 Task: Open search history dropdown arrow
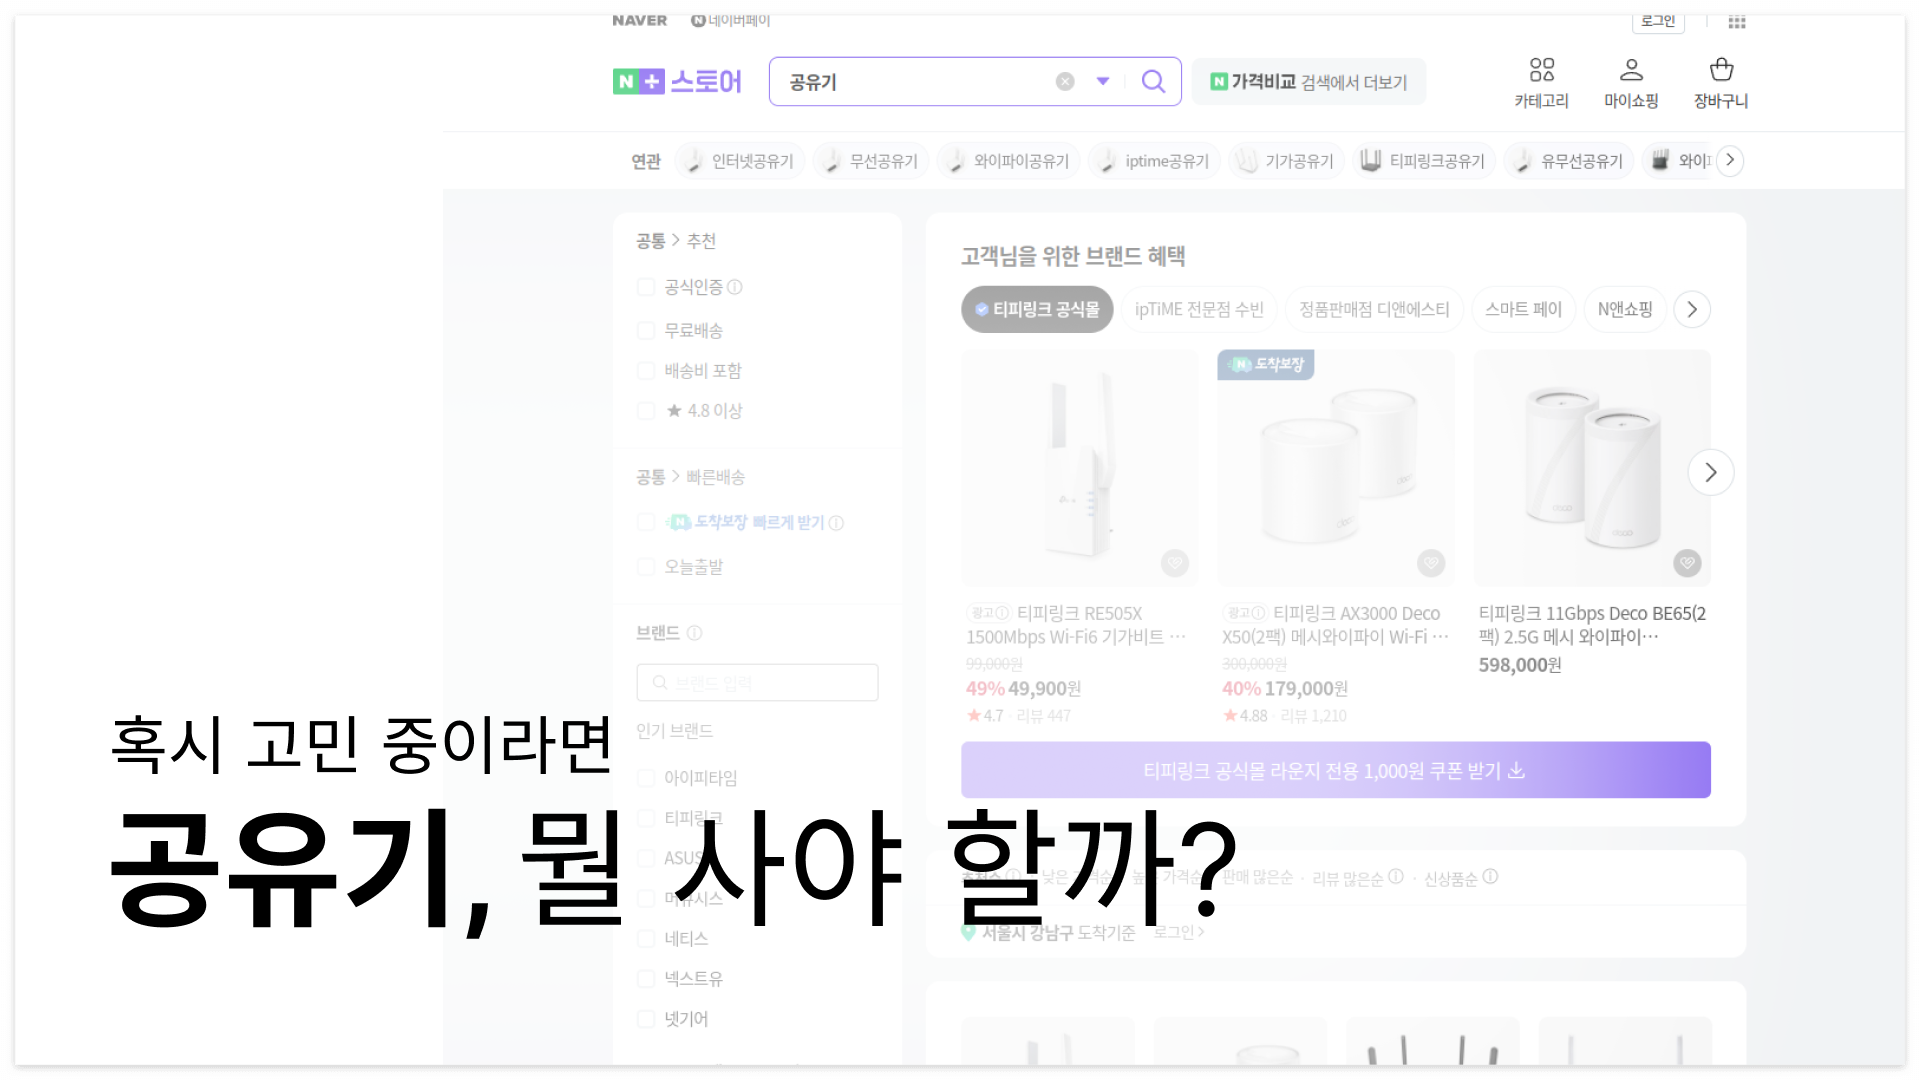click(1103, 82)
